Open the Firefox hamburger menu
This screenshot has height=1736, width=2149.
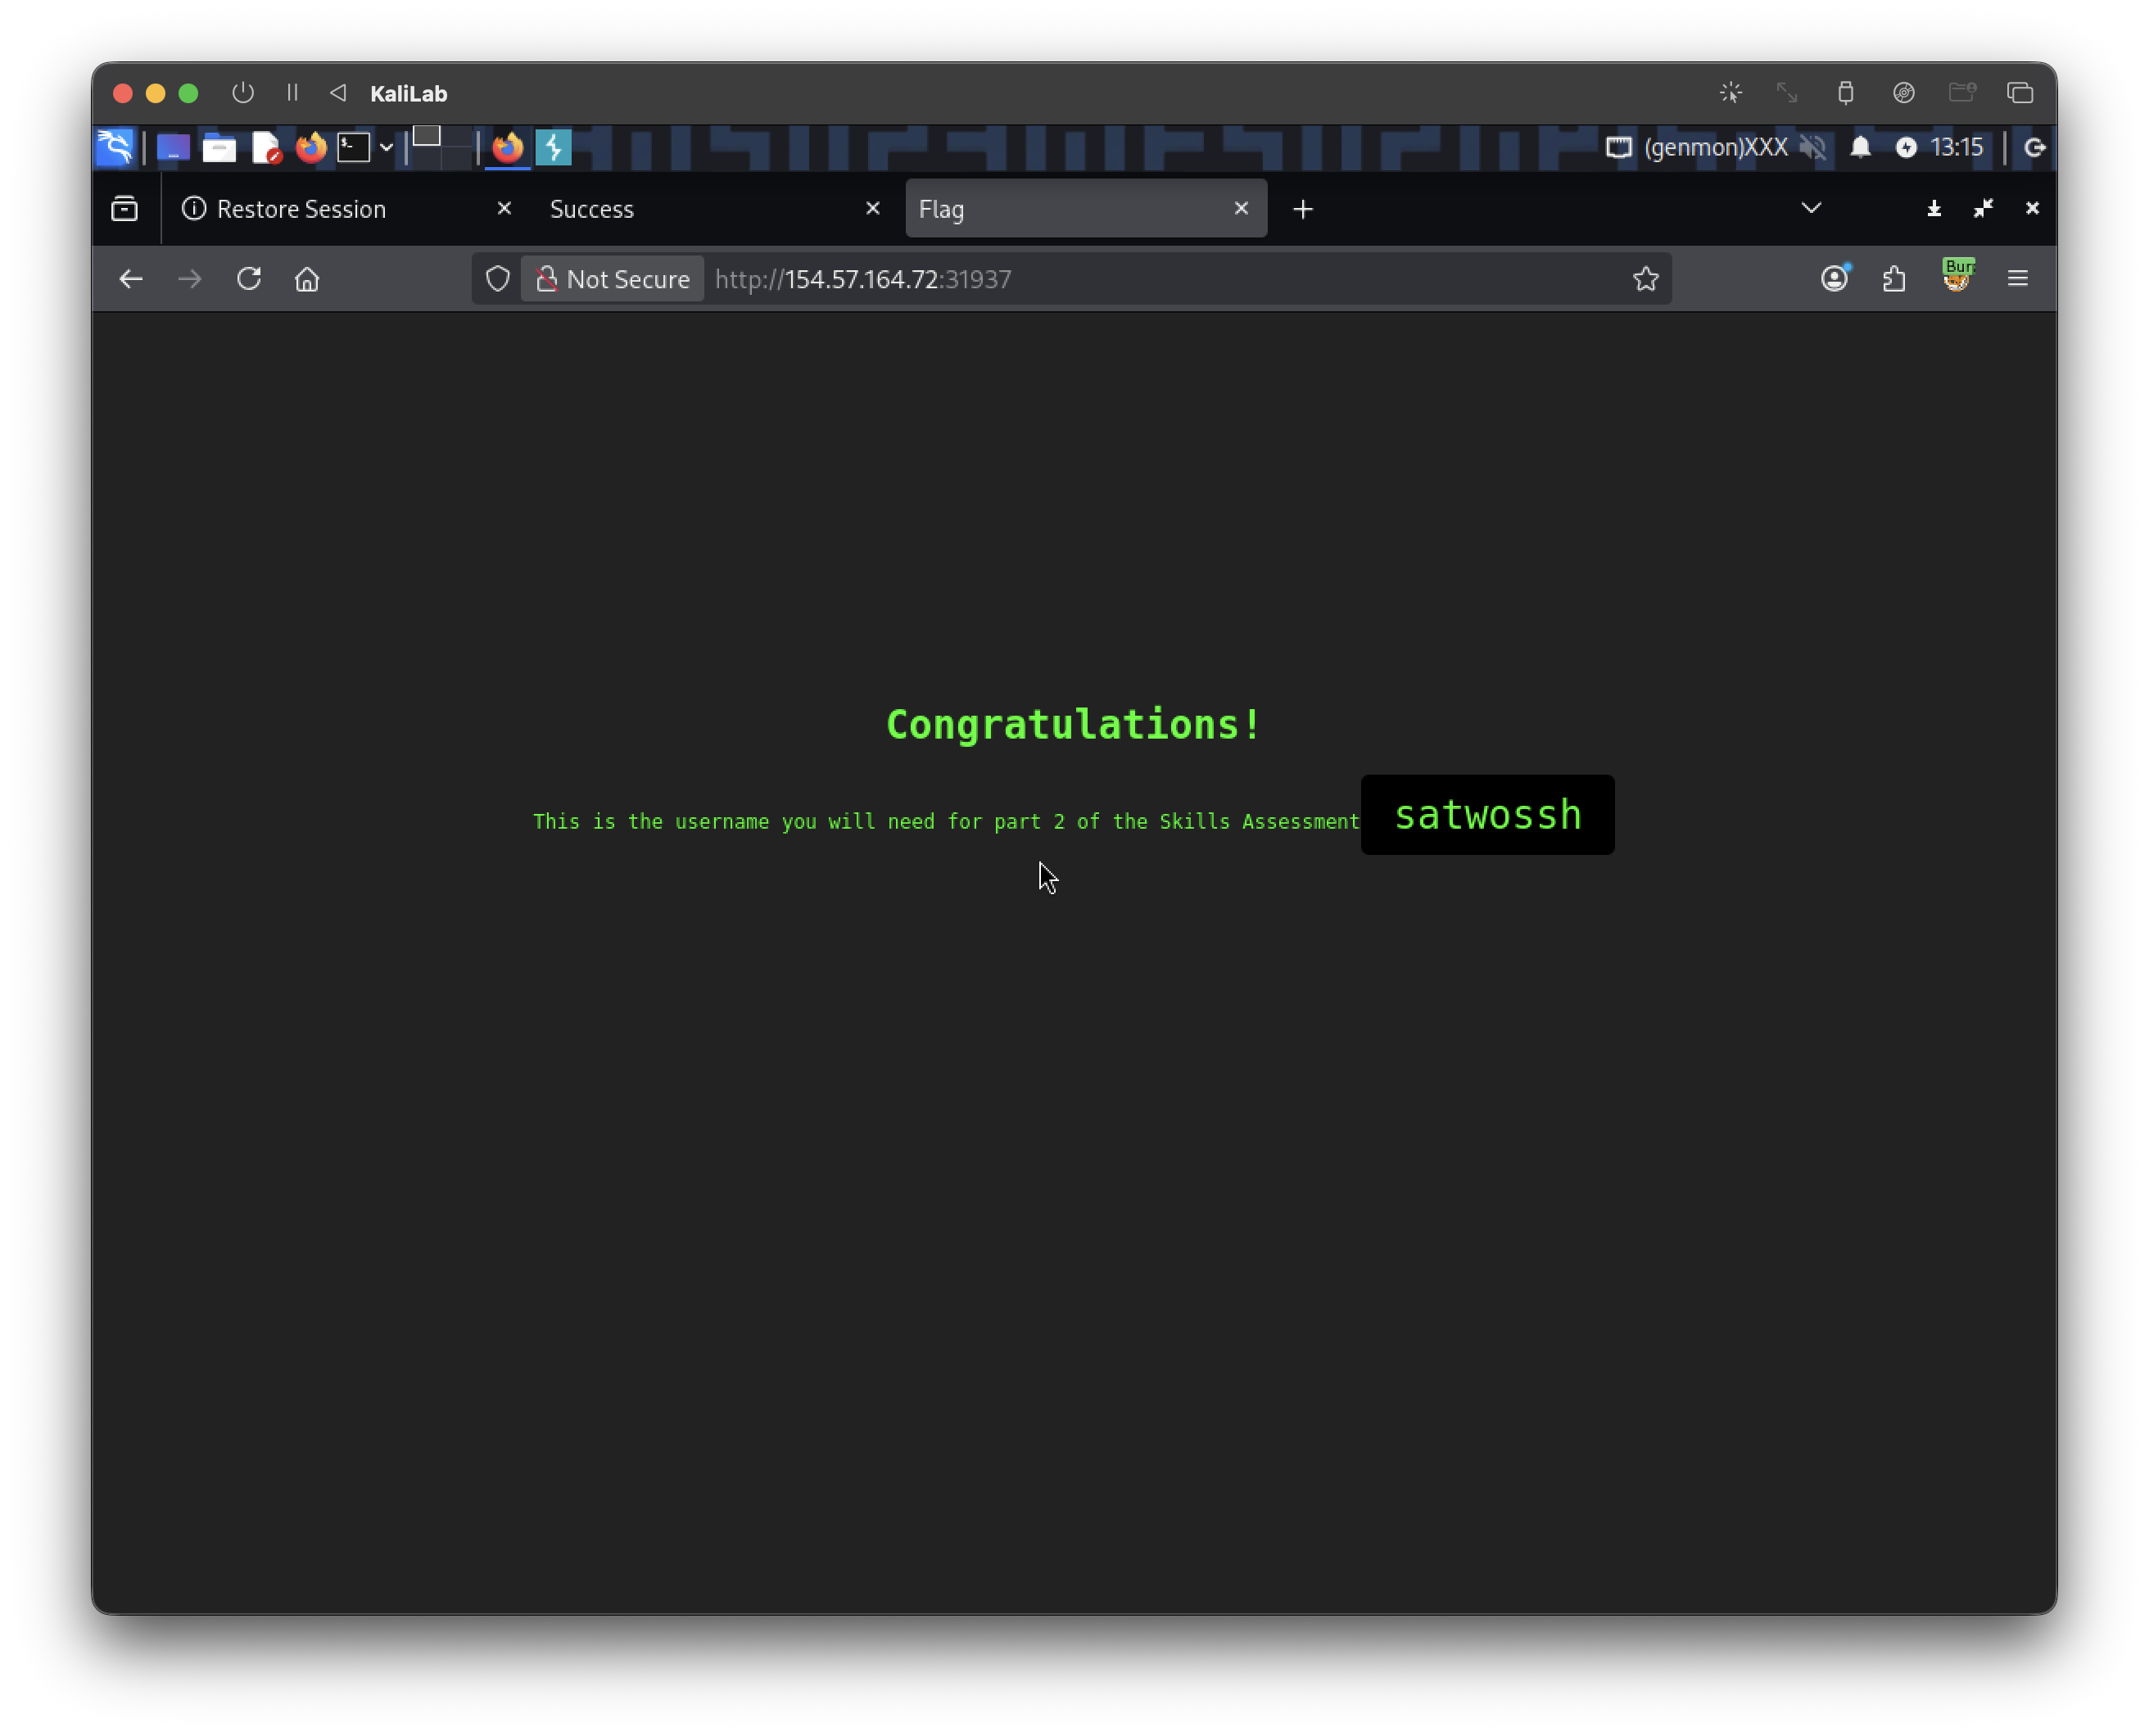[x=2017, y=279]
